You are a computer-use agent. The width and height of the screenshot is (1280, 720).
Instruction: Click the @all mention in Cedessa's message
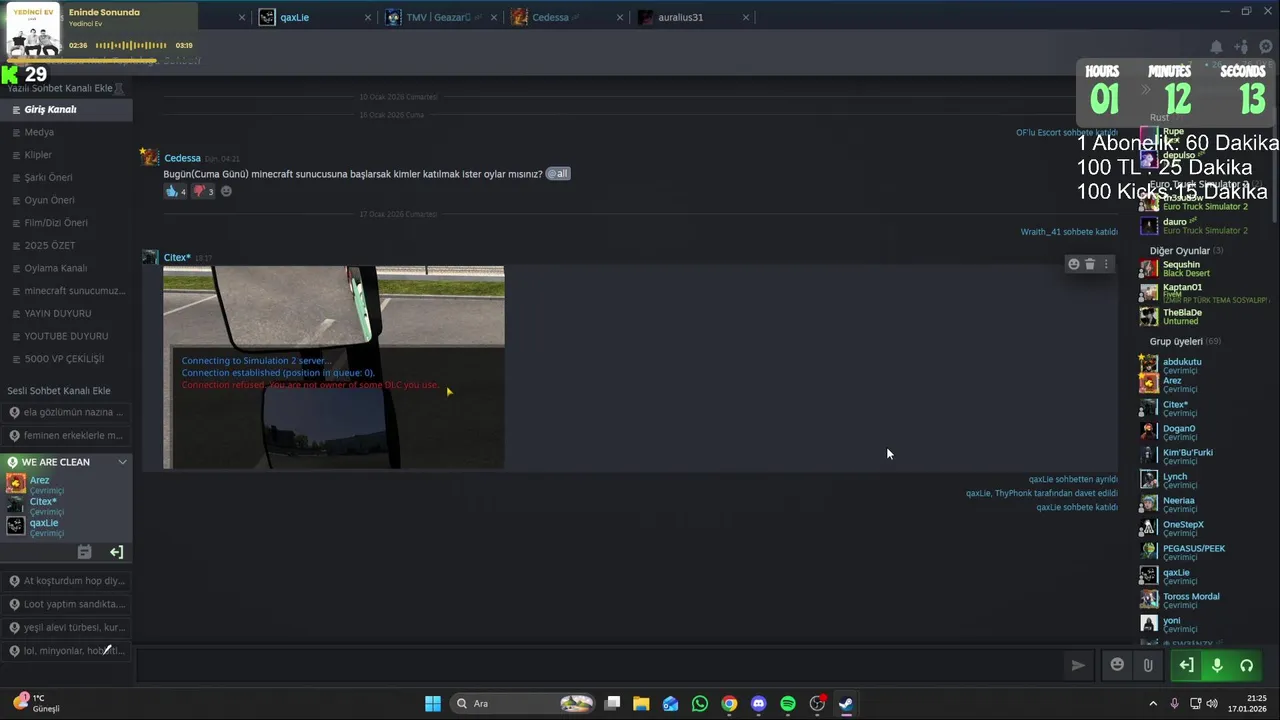click(558, 174)
